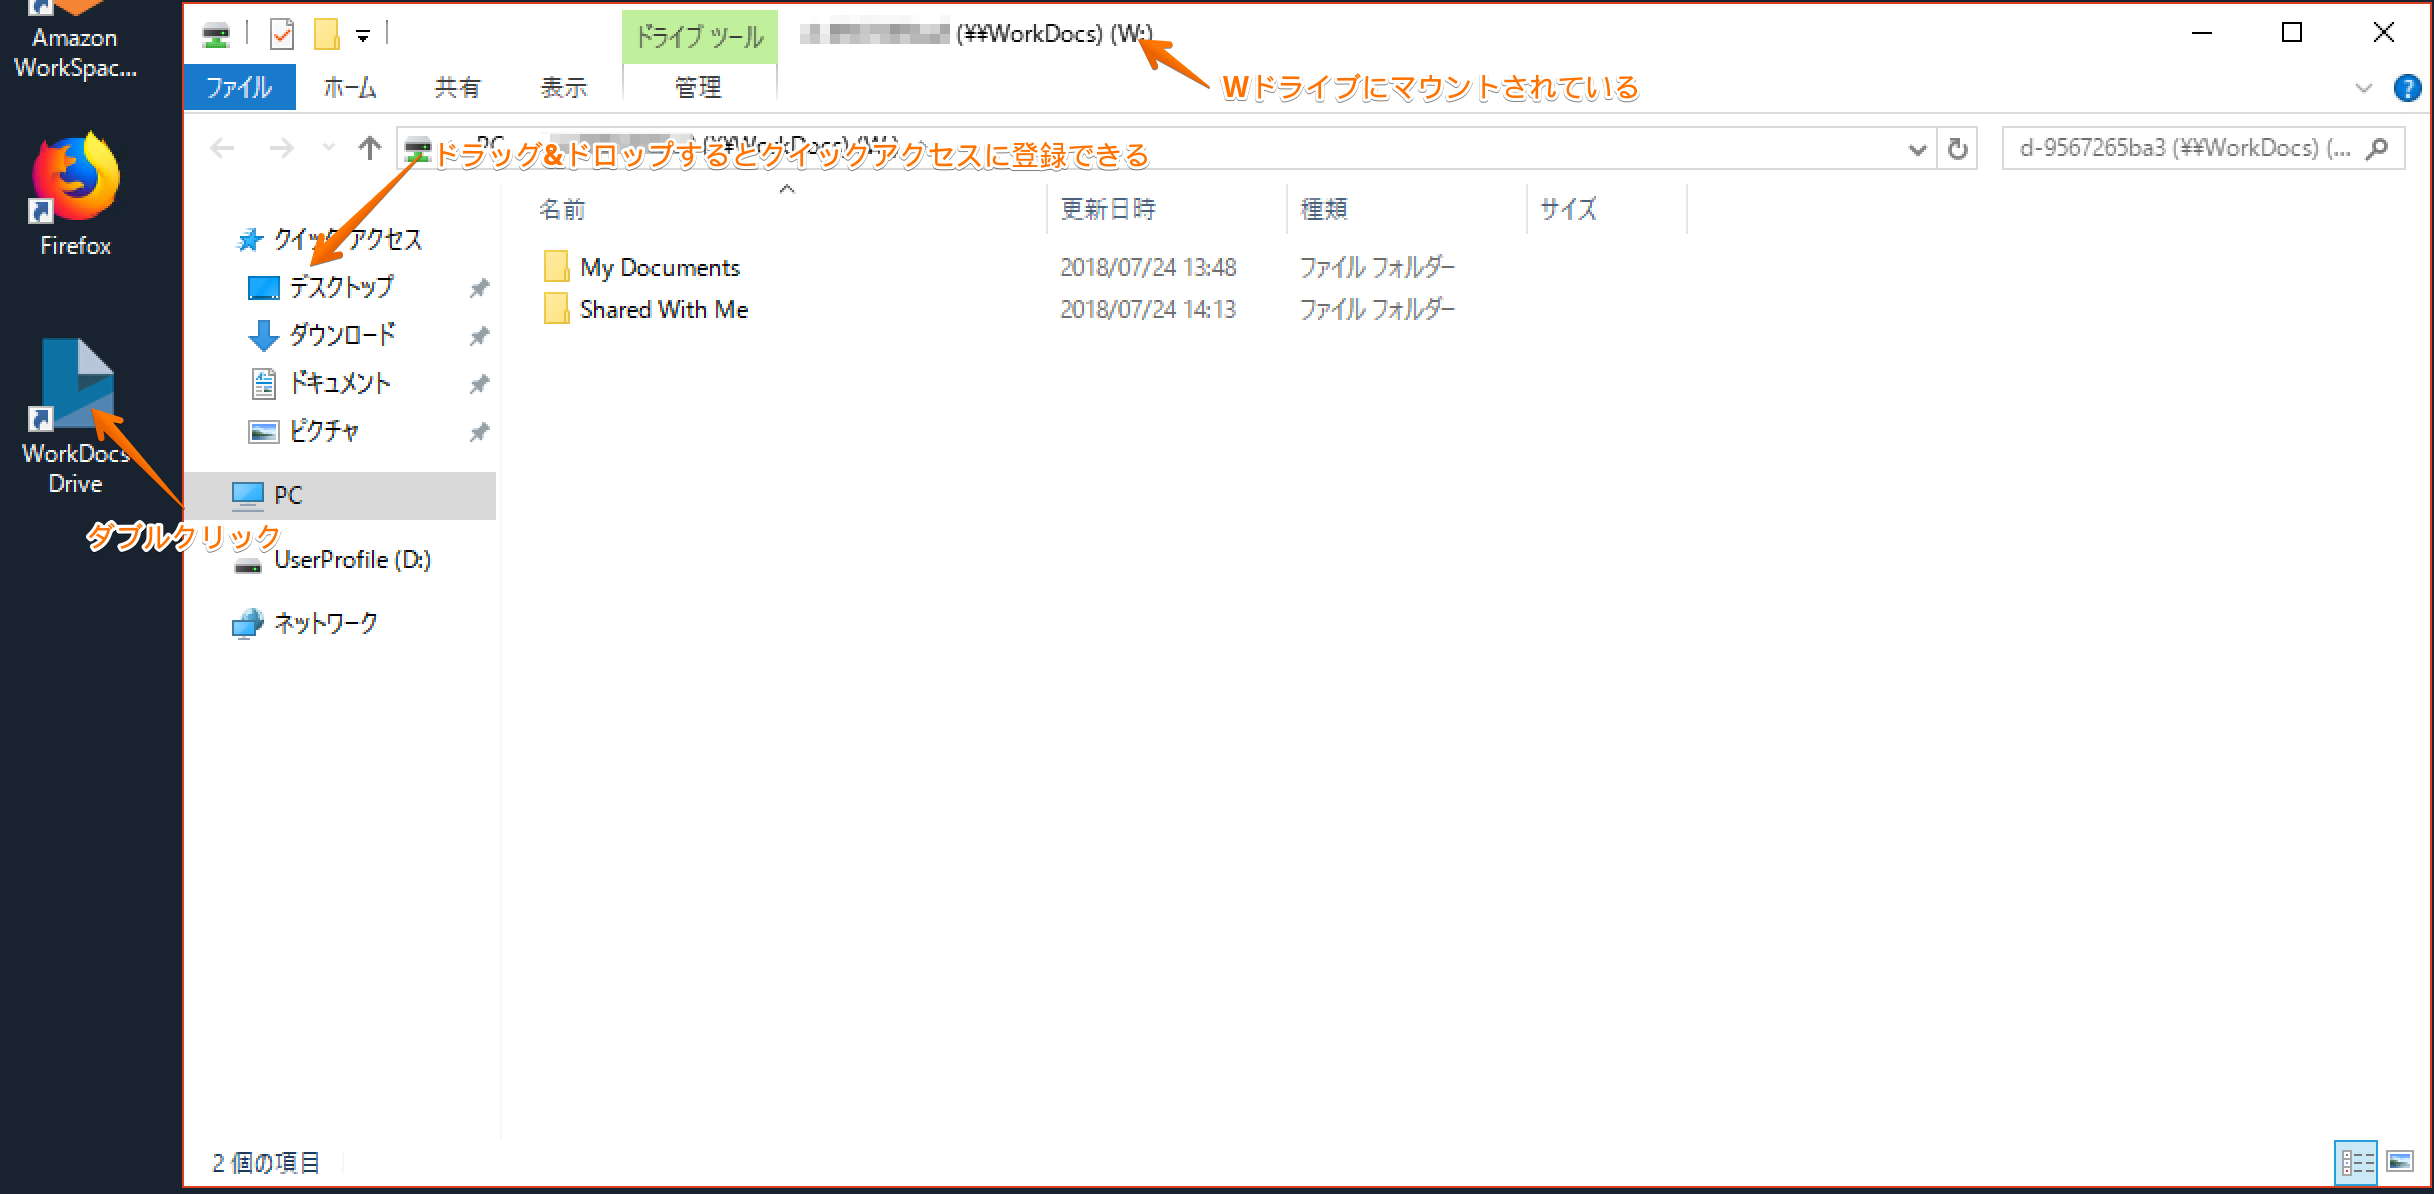Viewport: 2434px width, 1194px height.
Task: Open the ファイル ribbon tab
Action: [239, 88]
